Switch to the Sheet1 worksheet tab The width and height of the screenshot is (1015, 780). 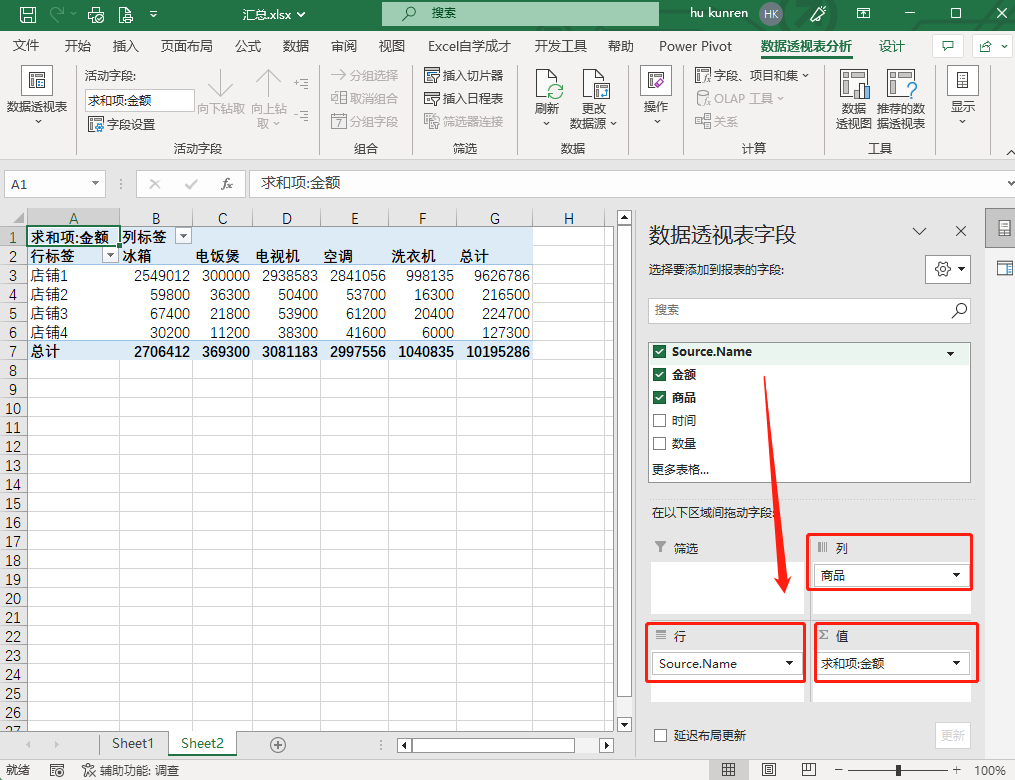pyautogui.click(x=133, y=744)
